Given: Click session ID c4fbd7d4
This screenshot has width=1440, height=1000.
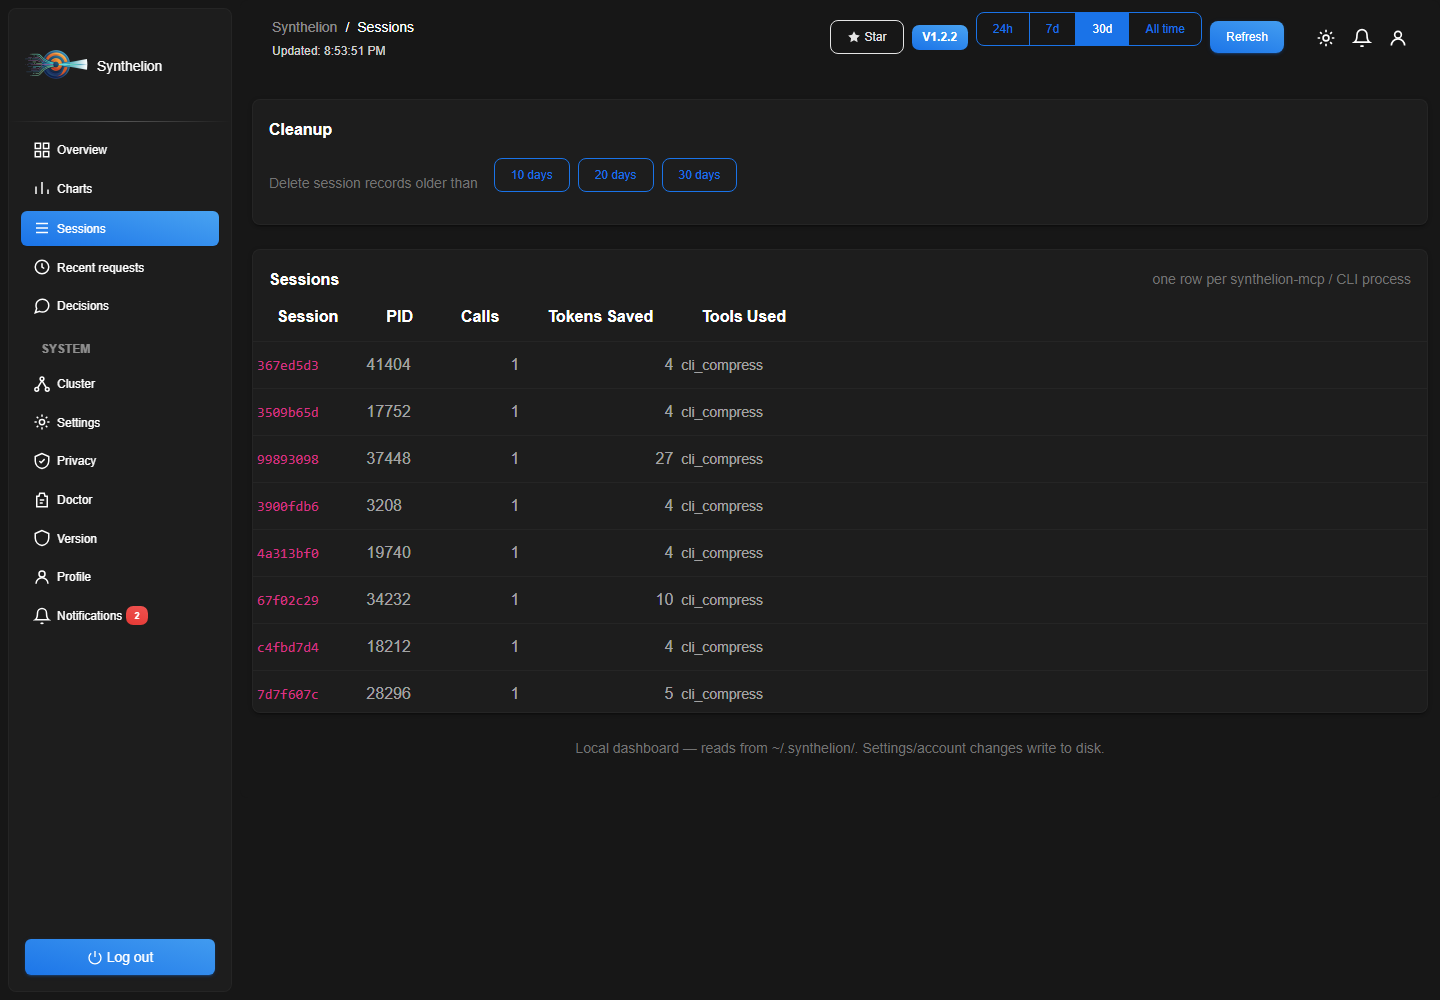Looking at the screenshot, I should coord(288,648).
